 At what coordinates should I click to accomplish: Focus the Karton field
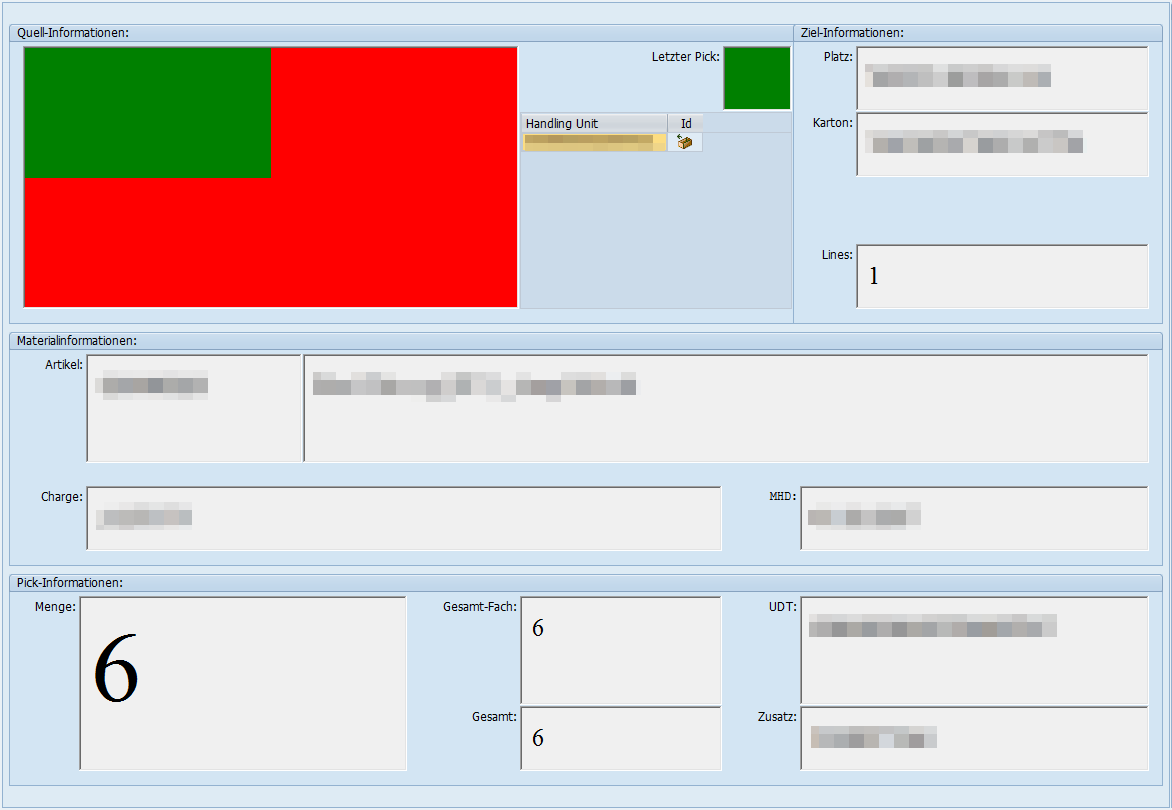pyautogui.click(x=1002, y=145)
